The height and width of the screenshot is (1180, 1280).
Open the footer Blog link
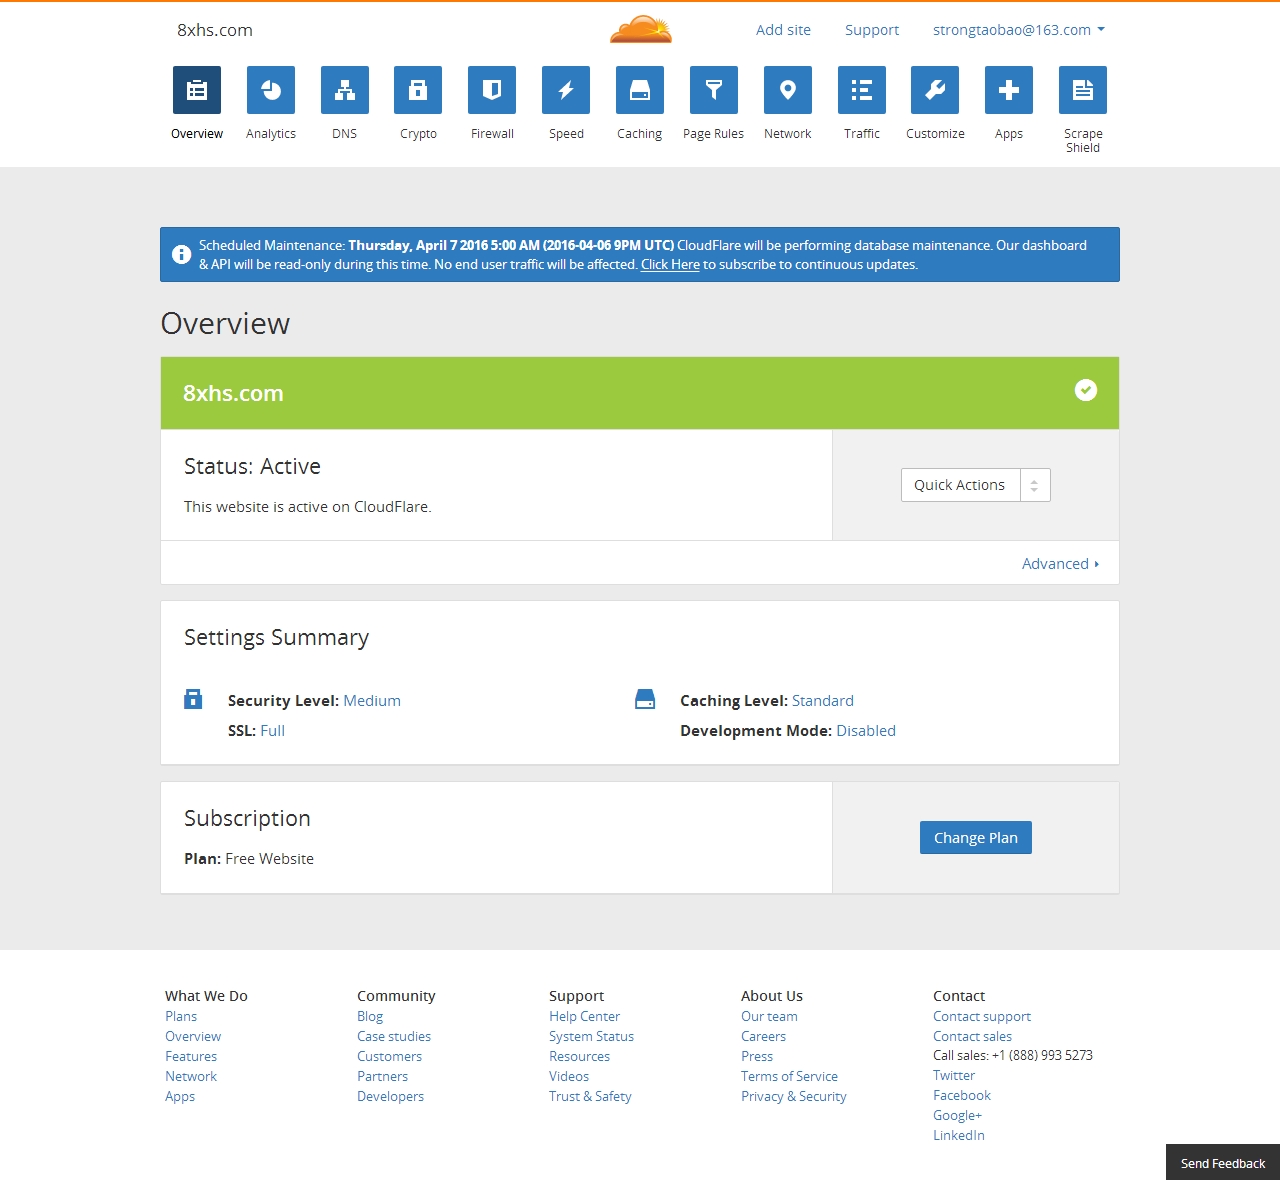pyautogui.click(x=370, y=1016)
